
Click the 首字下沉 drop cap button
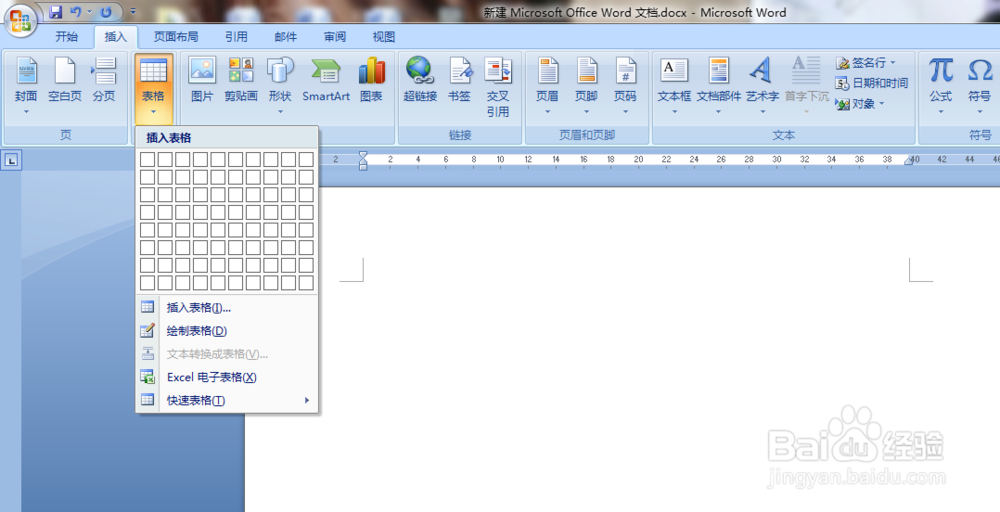(x=807, y=86)
